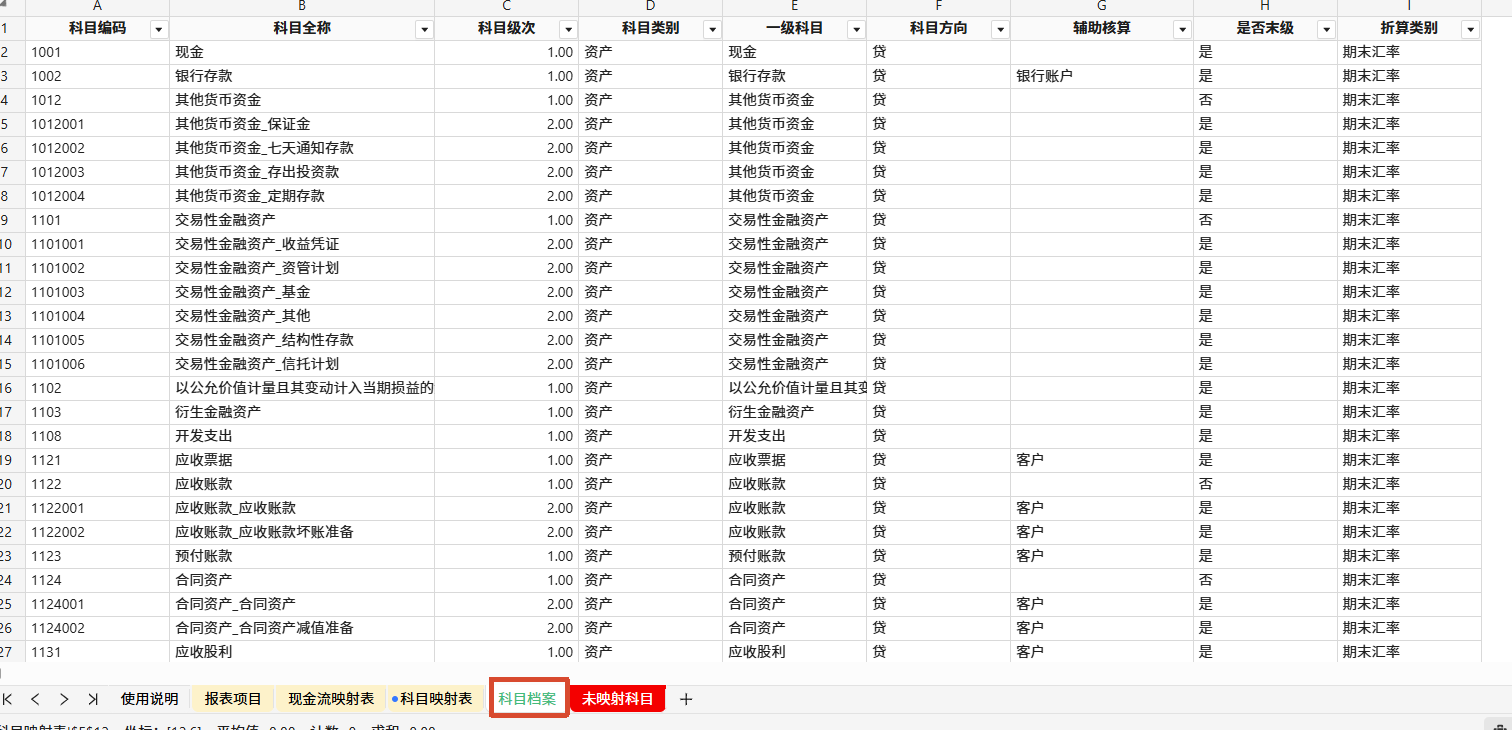Select column G header
The width and height of the screenshot is (1512, 730).
click(x=1102, y=7)
